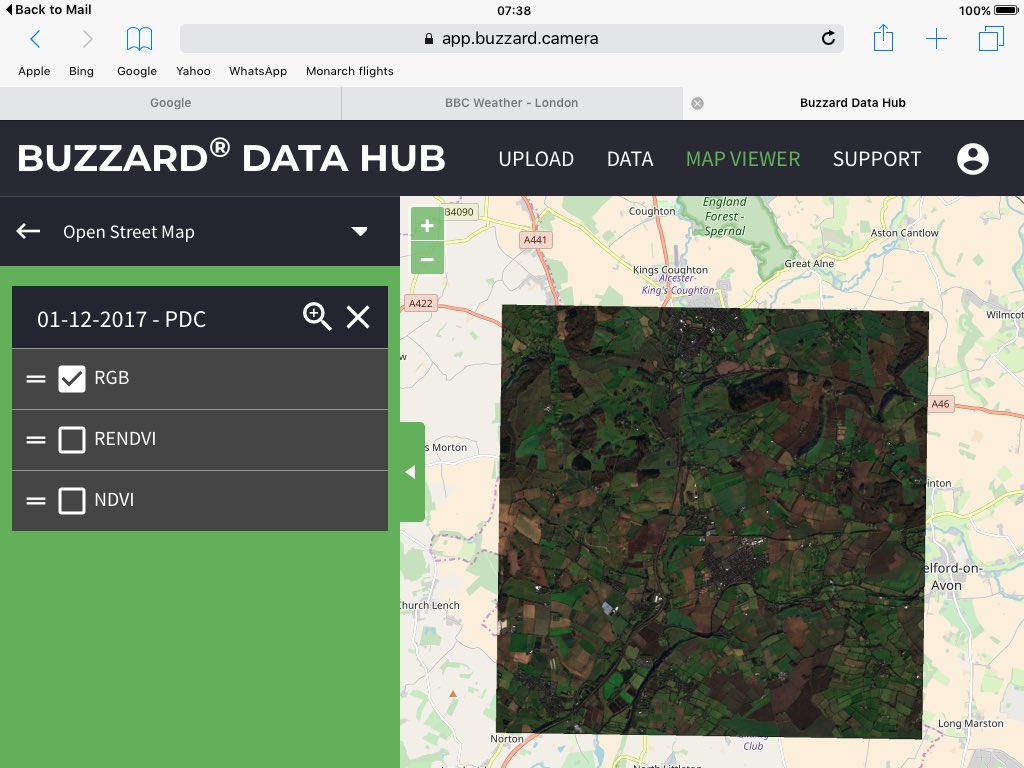Click the Great Alne map label

click(x=808, y=263)
